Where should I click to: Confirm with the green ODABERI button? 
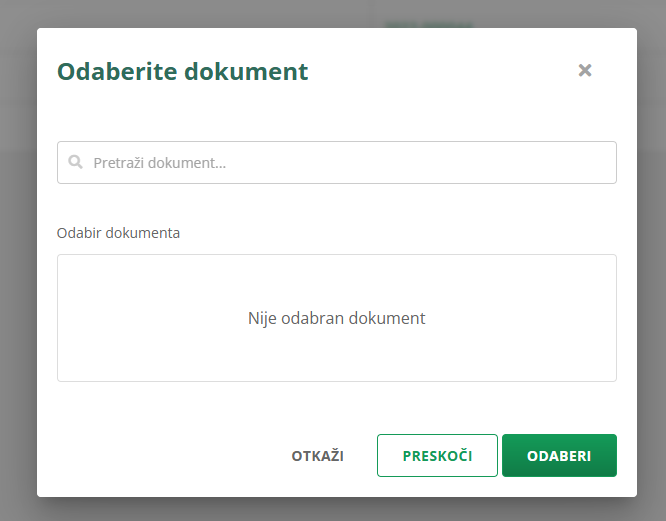(559, 455)
